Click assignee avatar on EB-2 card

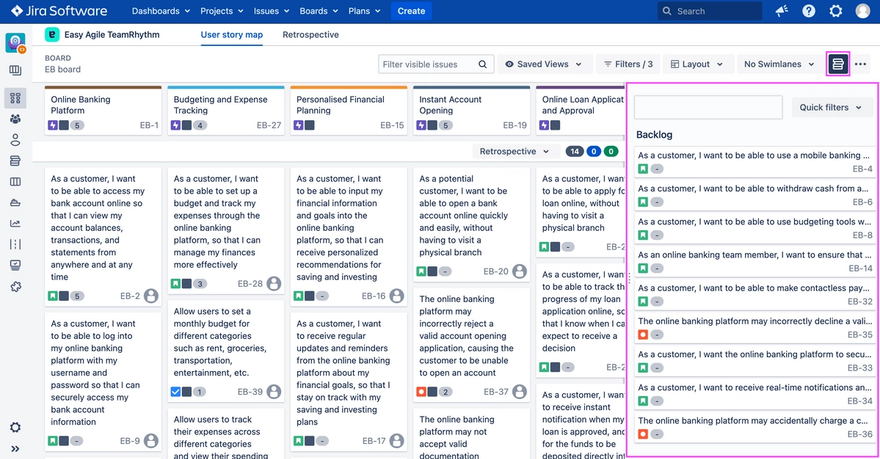[x=151, y=296]
